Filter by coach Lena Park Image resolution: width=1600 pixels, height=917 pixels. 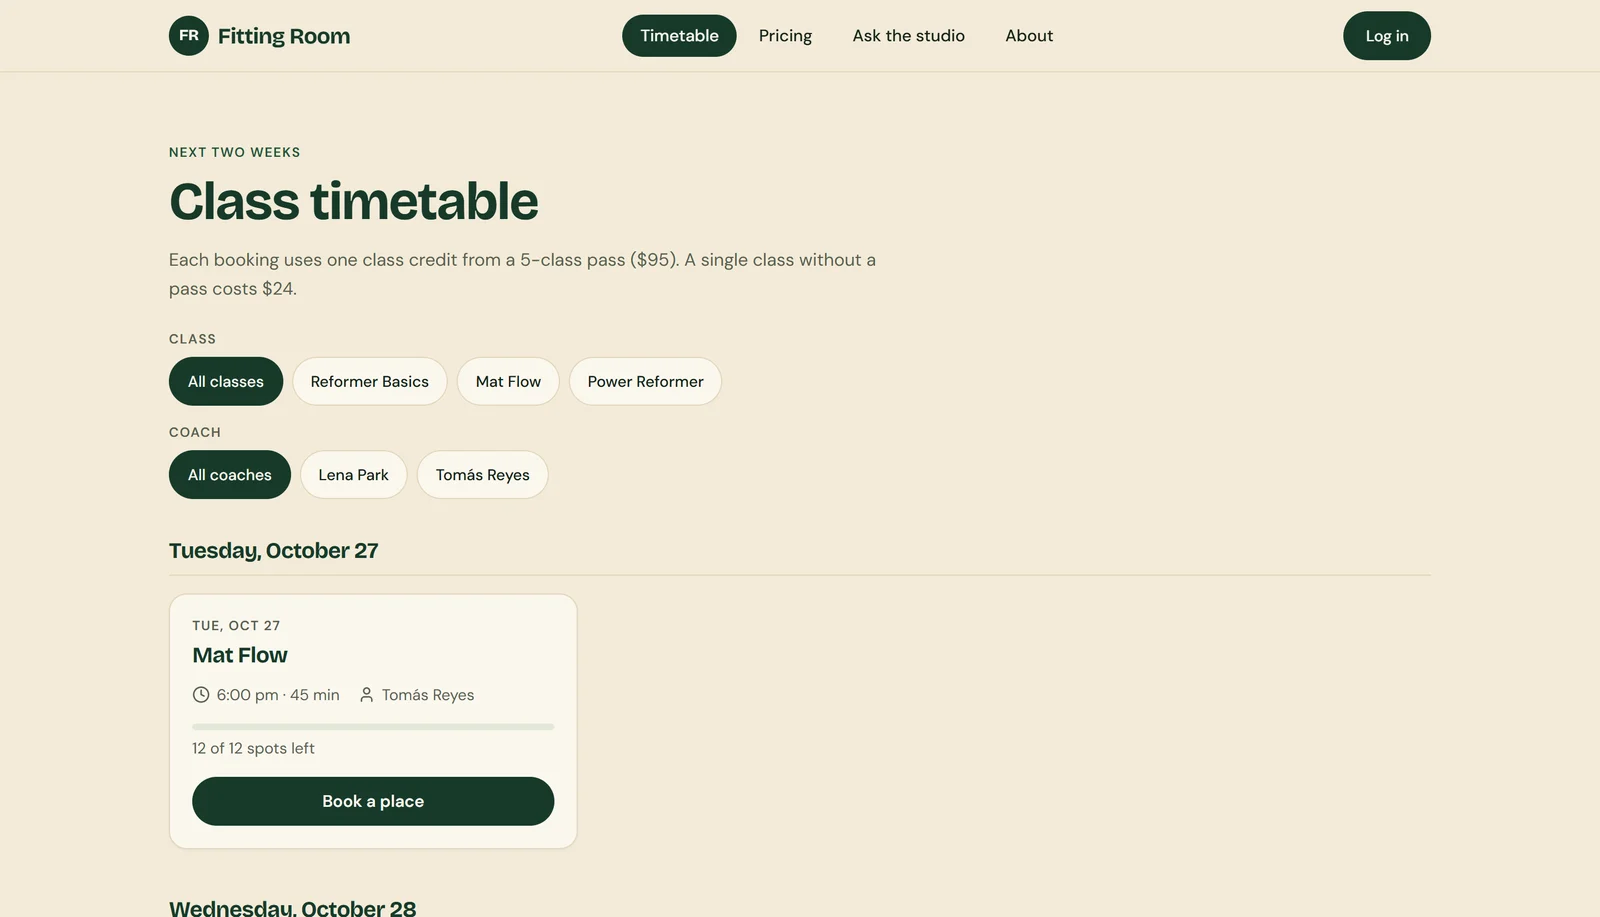click(x=353, y=475)
